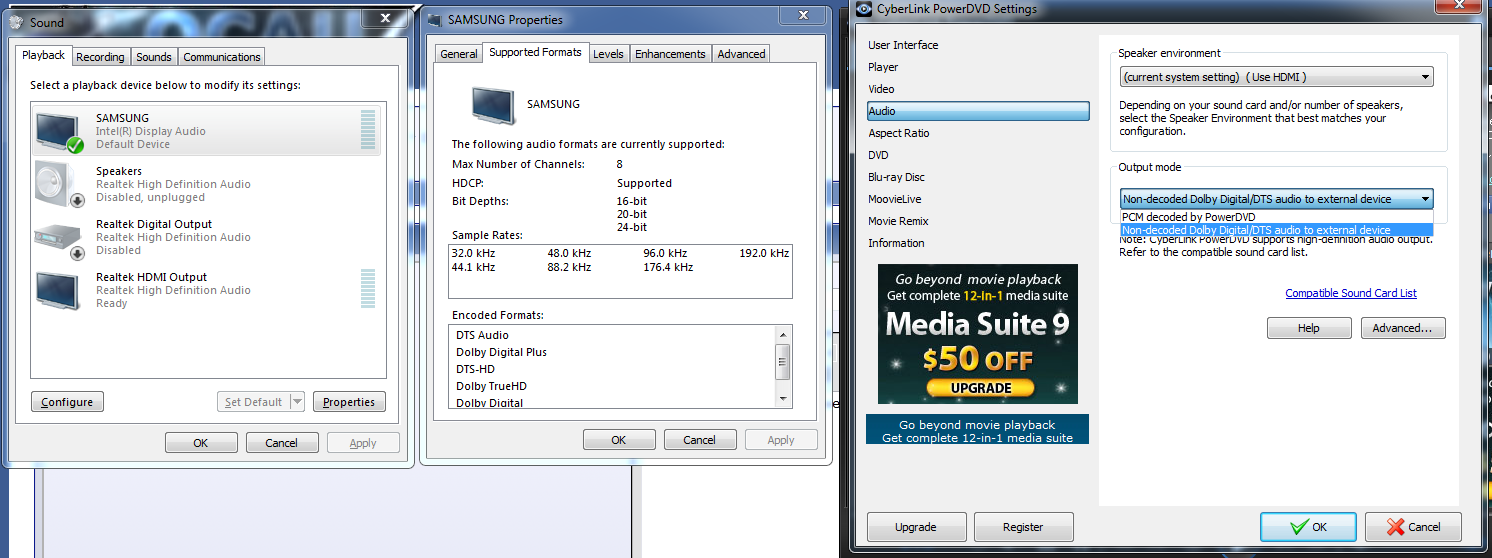Click Cancel in SAMSUNG Properties window
Screen dimensions: 1492x558
pos(699,440)
